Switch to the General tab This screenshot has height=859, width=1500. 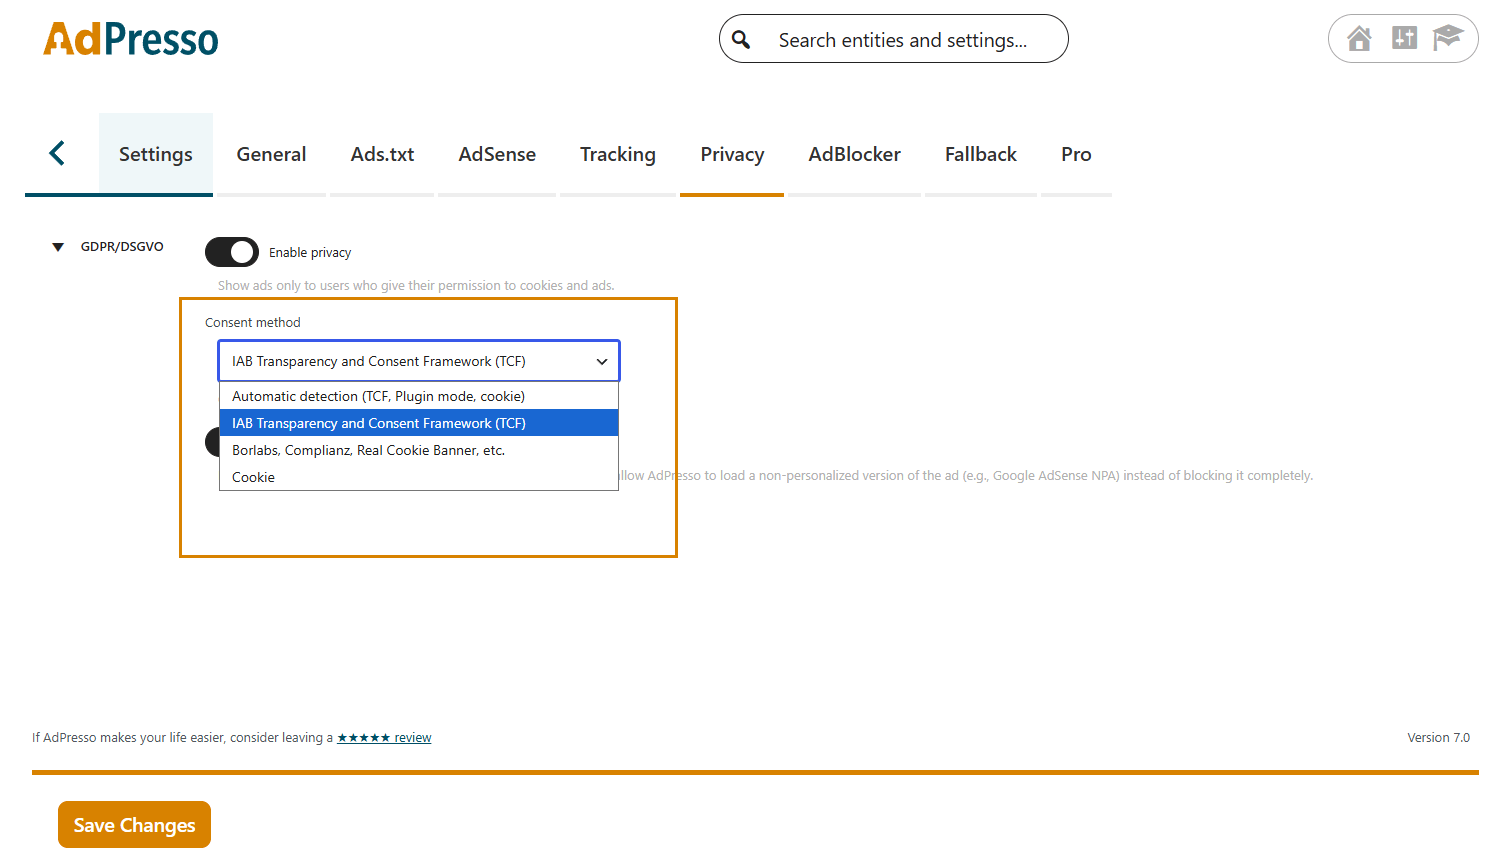click(271, 154)
